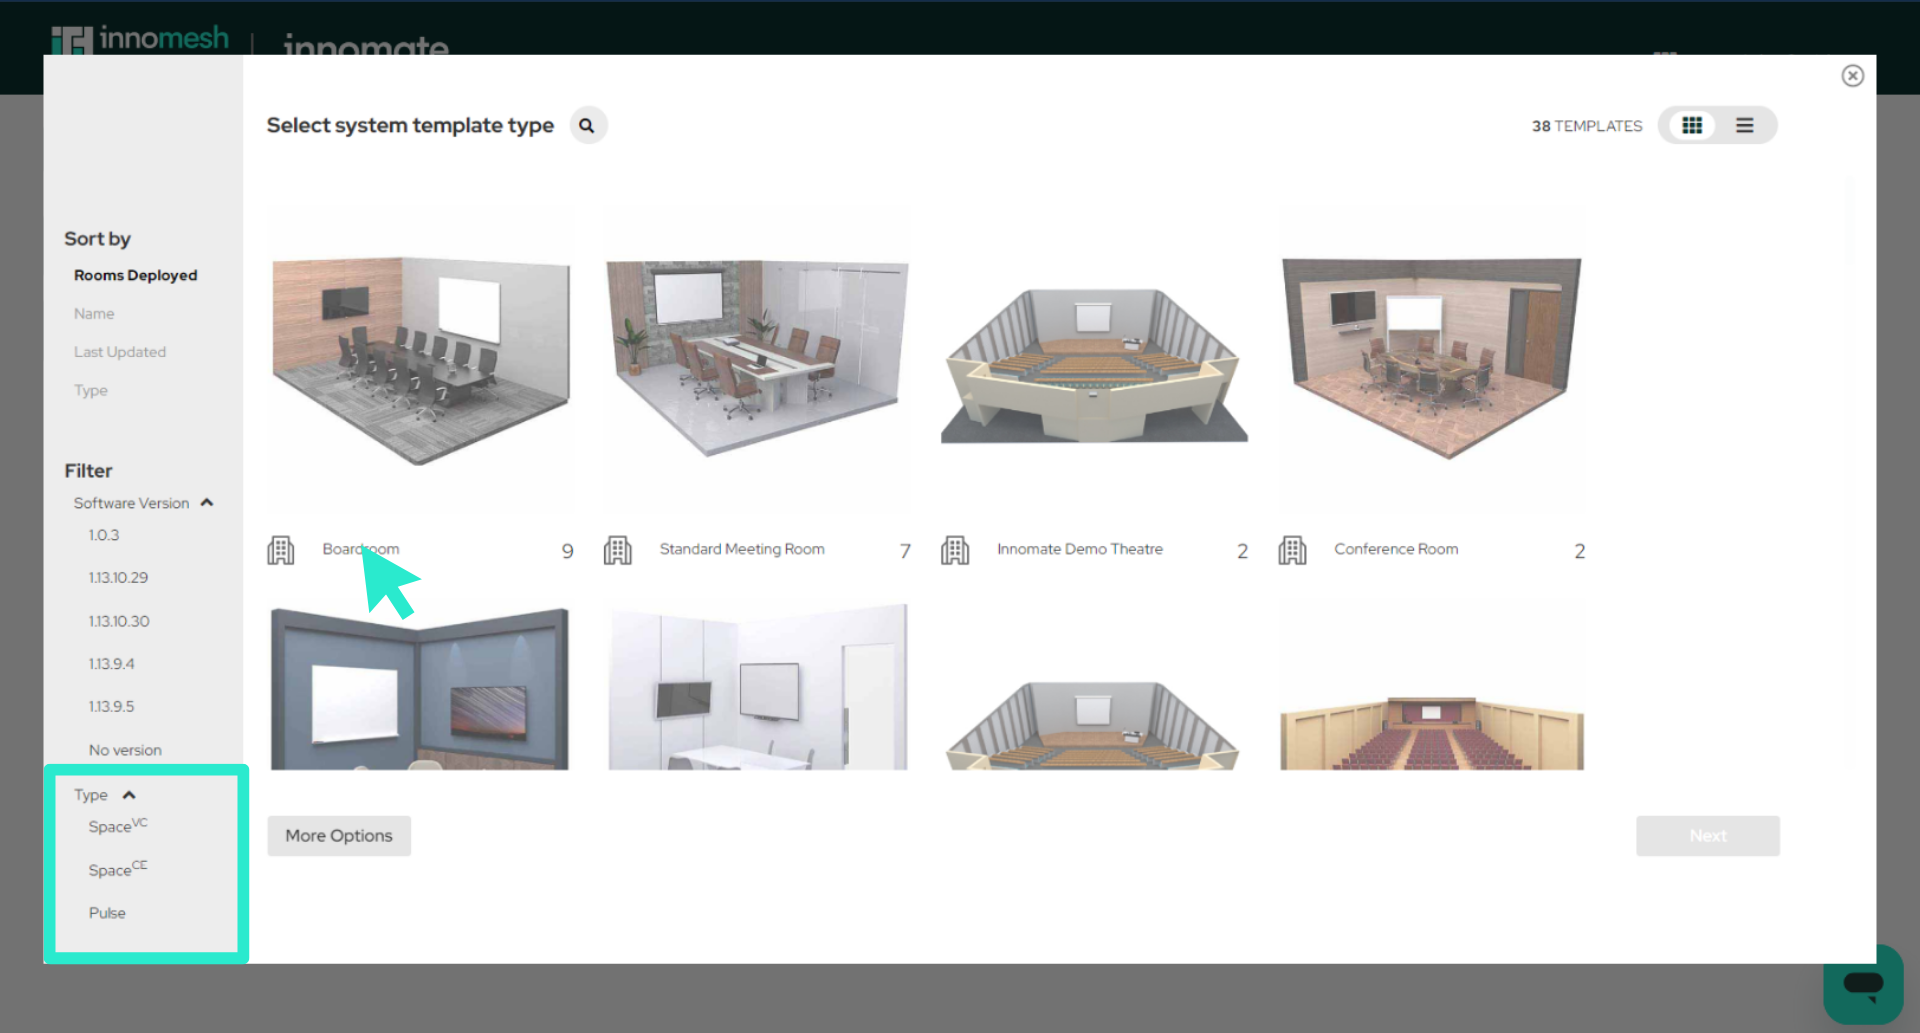
Task: Switch to list view of templates
Action: tap(1744, 125)
